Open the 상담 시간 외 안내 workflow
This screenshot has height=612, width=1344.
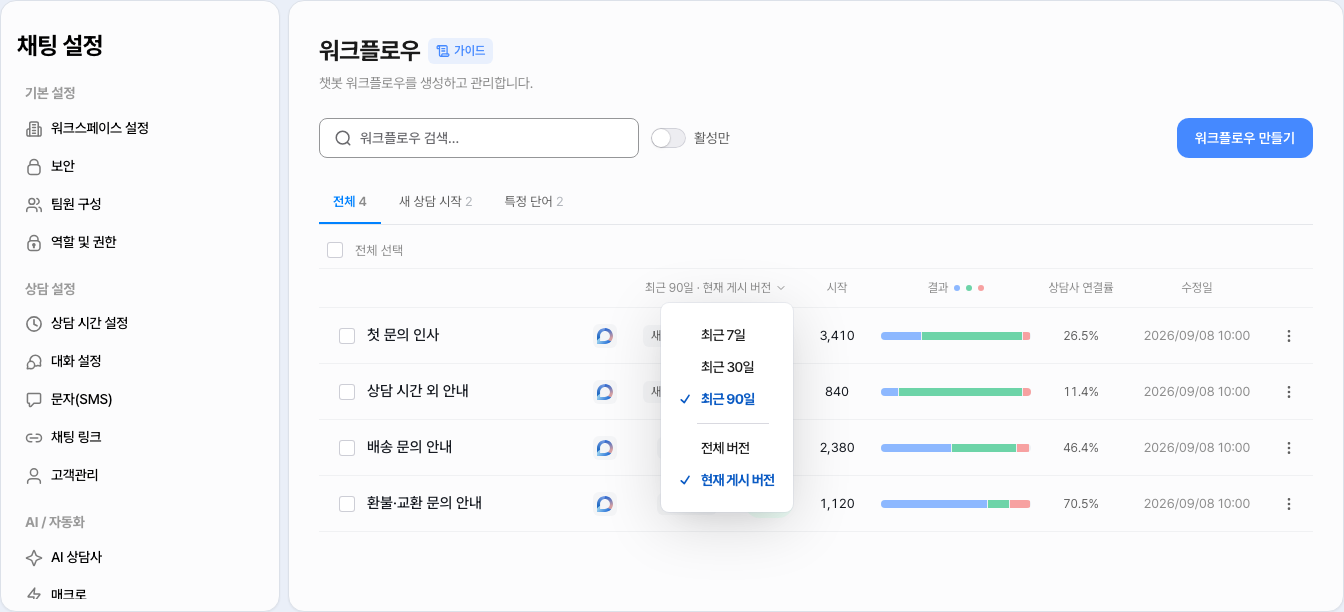coord(418,392)
